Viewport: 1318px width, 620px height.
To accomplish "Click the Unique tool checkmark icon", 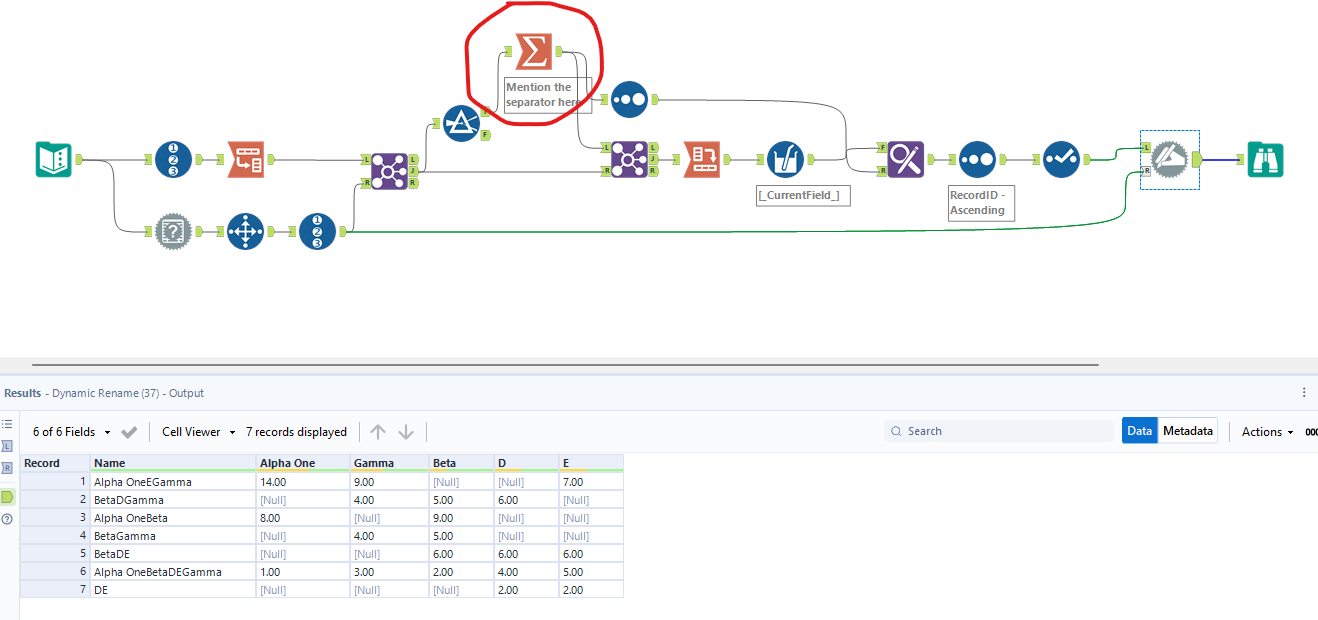I will 1060,158.
